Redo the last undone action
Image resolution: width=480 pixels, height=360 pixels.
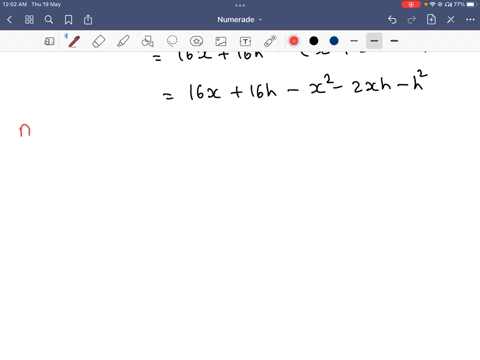coord(412,20)
